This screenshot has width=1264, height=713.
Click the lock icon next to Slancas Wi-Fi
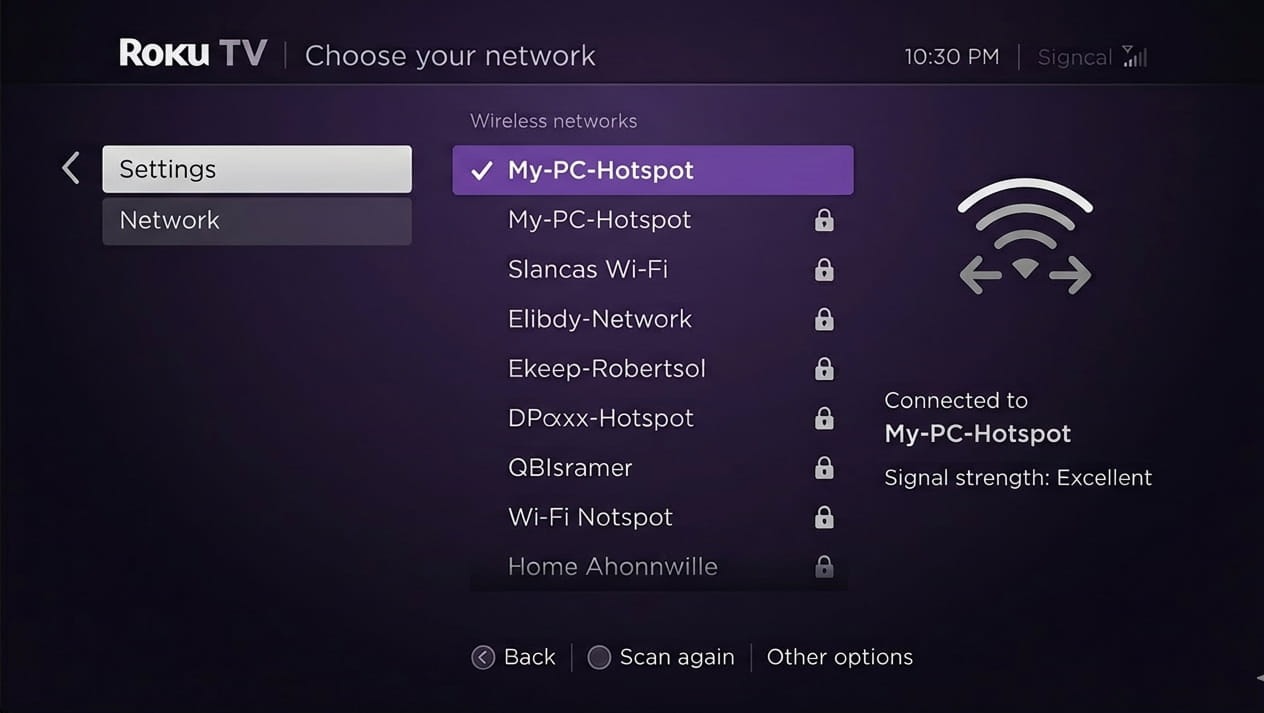pos(824,270)
